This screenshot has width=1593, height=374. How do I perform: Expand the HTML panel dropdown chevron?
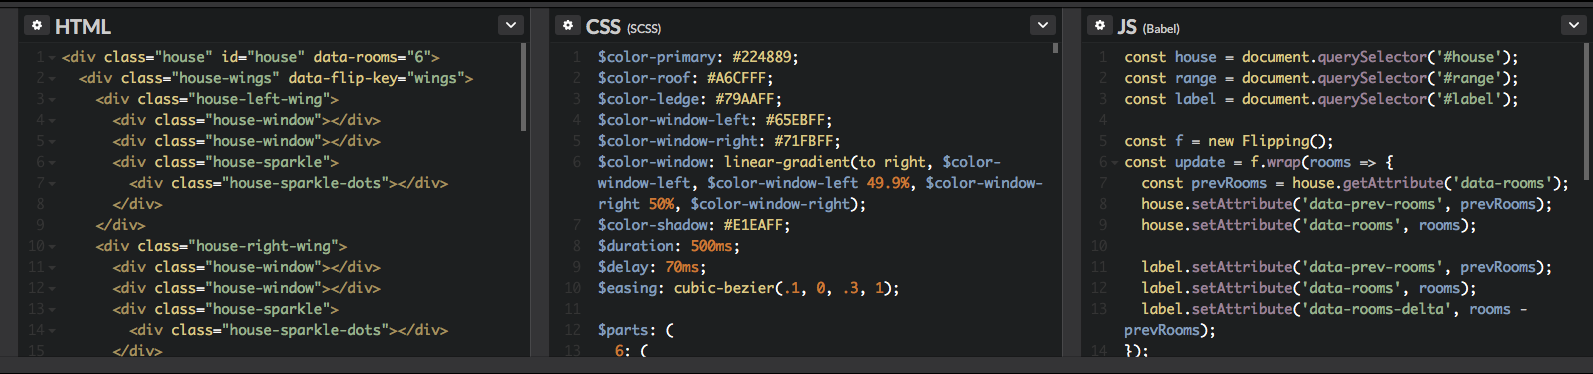click(511, 25)
